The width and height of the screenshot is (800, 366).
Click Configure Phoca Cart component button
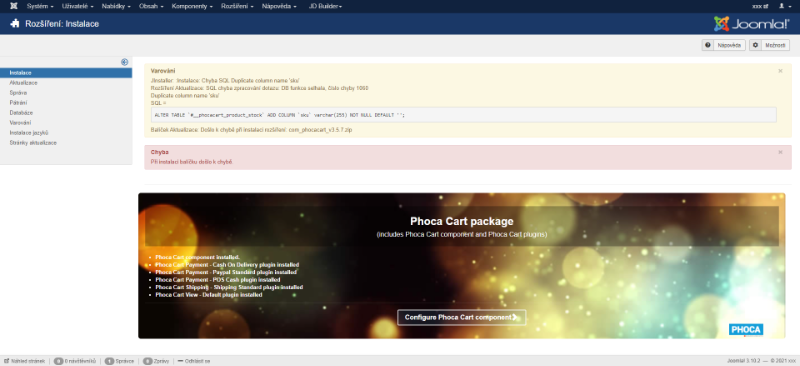462,318
